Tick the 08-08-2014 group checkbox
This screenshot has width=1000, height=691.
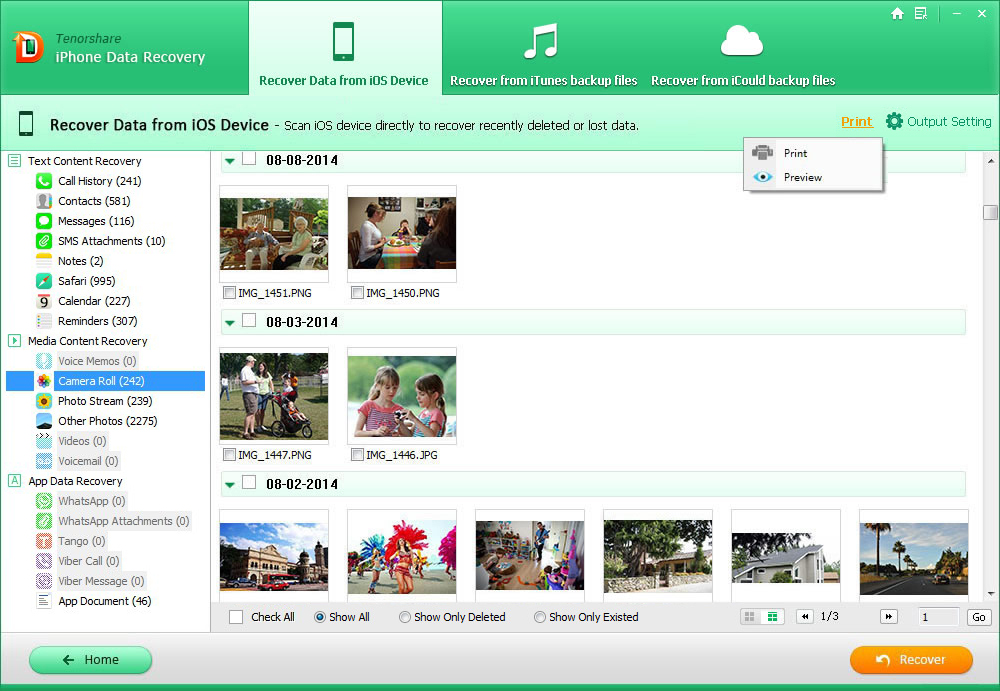click(x=249, y=159)
